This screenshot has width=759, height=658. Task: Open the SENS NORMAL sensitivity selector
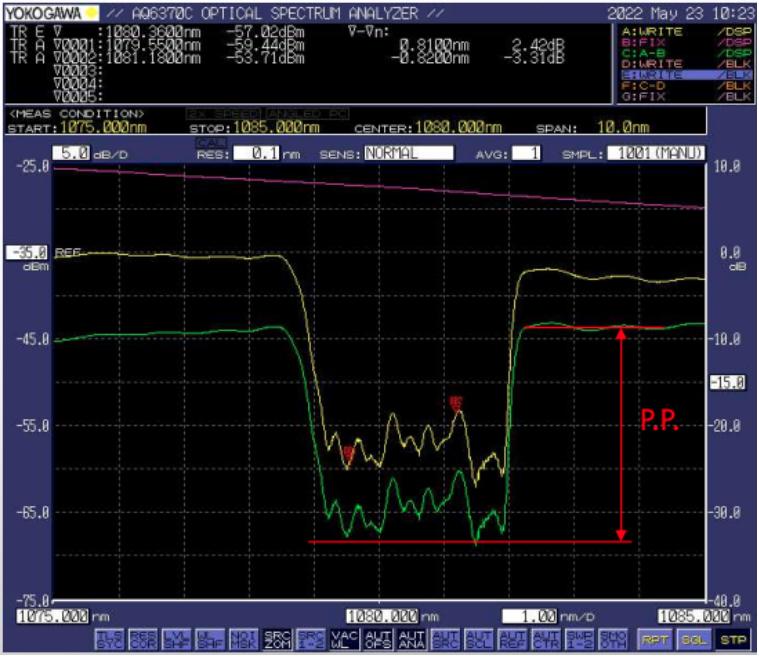[409, 153]
